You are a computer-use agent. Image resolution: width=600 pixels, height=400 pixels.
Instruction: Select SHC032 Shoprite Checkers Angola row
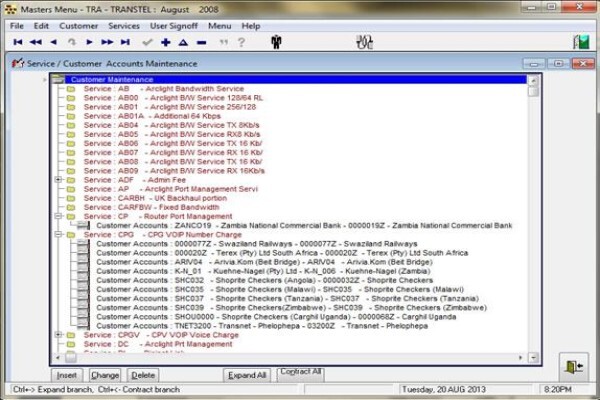pos(265,281)
